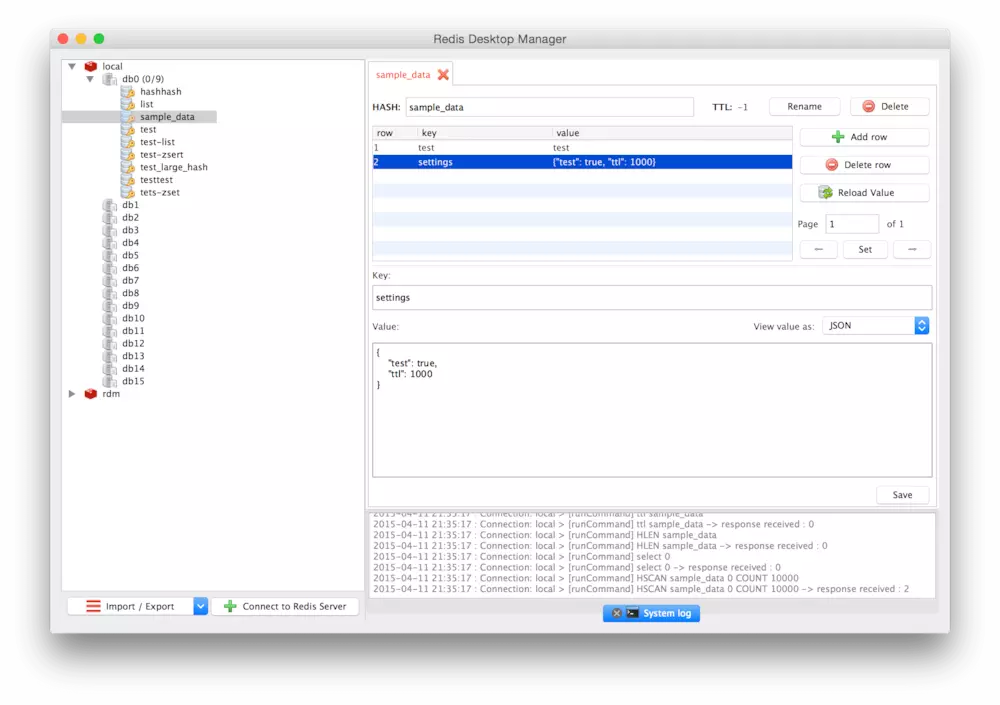The image size is (1000, 705).
Task: Select db6 in the tree
Action: 130,268
